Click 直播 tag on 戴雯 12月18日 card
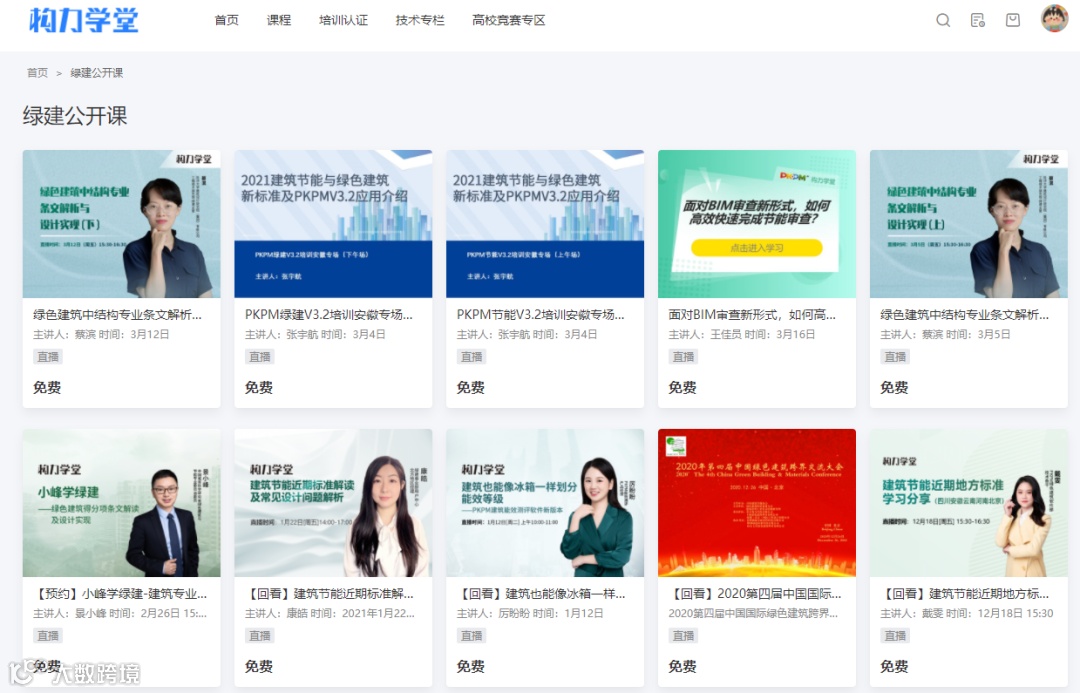The width and height of the screenshot is (1080, 693). [x=895, y=636]
